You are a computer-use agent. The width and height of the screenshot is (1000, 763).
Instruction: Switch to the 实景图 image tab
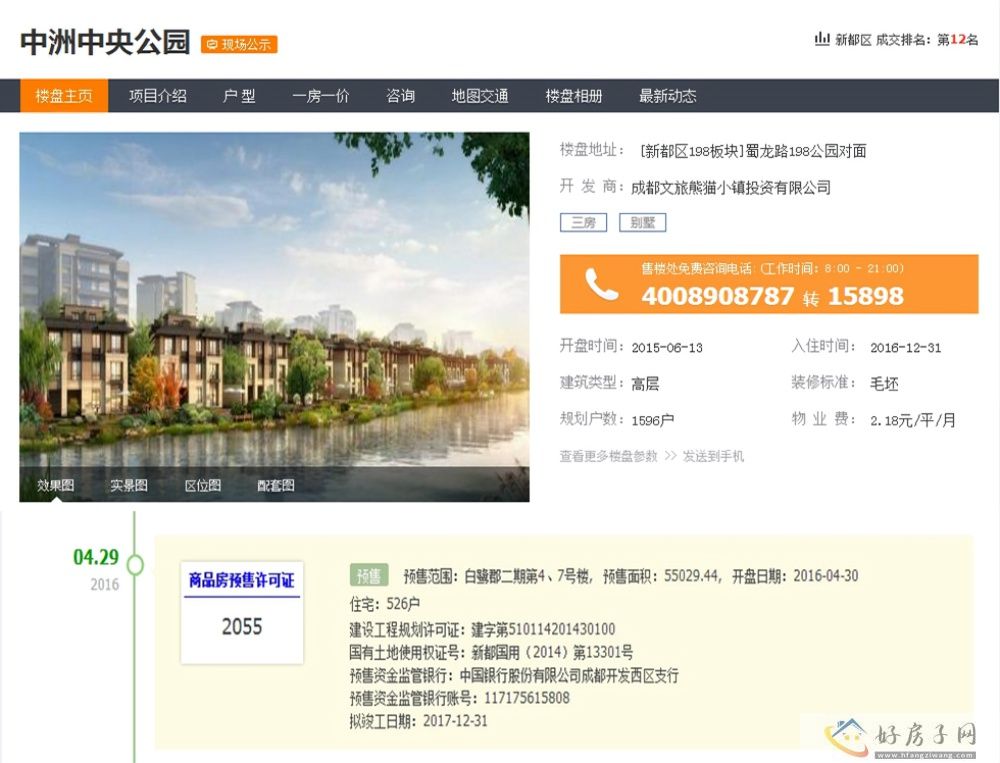click(x=129, y=485)
